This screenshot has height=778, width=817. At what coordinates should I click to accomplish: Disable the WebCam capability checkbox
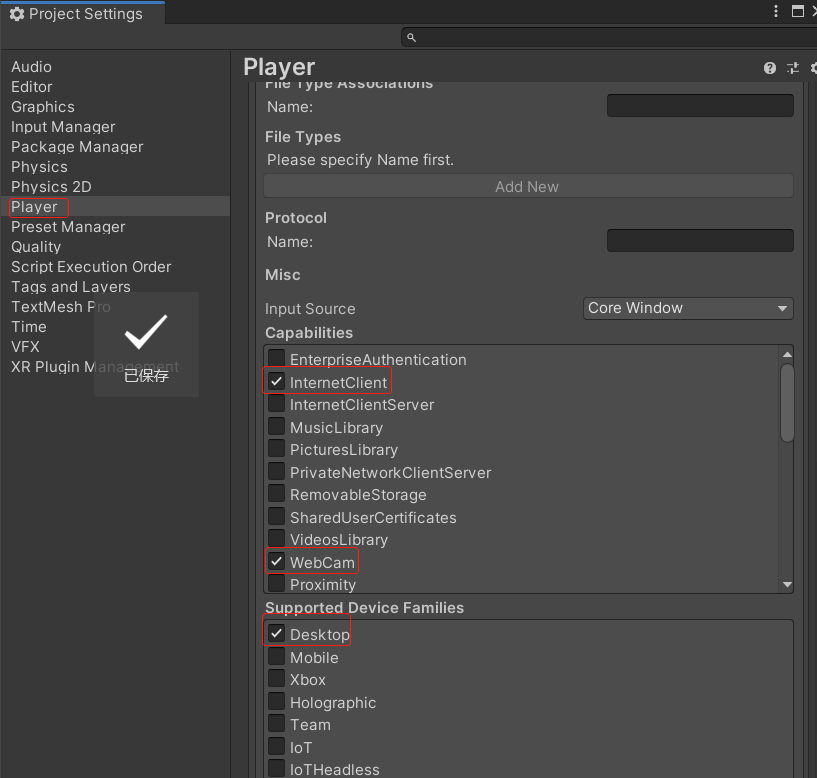pos(277,562)
